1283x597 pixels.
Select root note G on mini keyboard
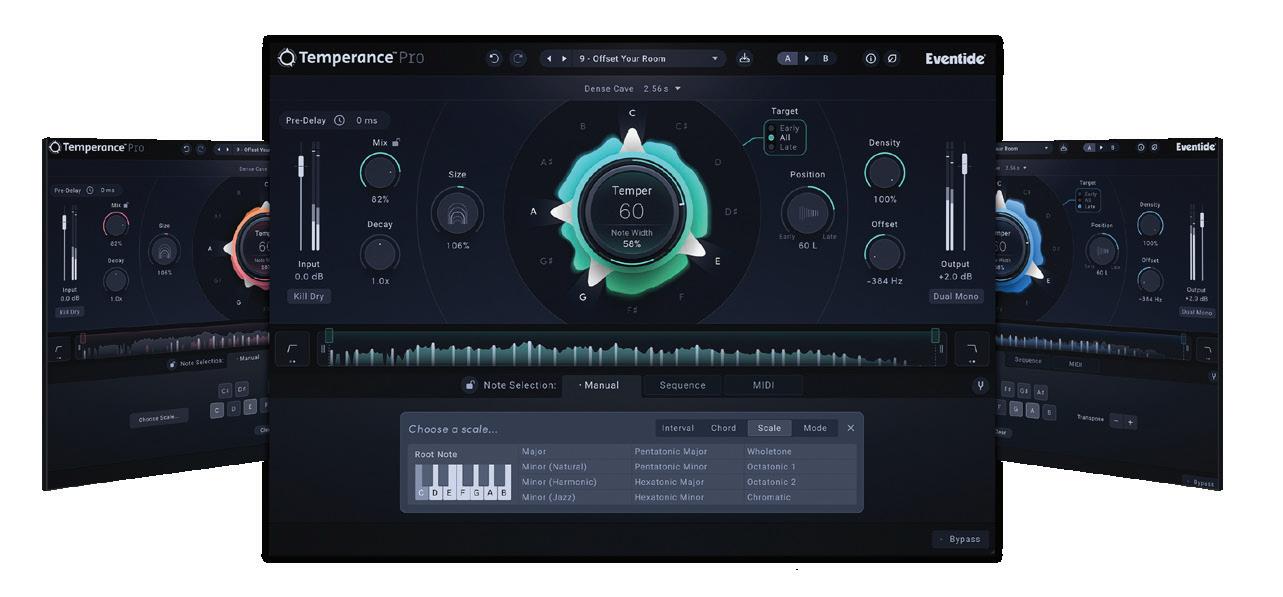tap(476, 492)
